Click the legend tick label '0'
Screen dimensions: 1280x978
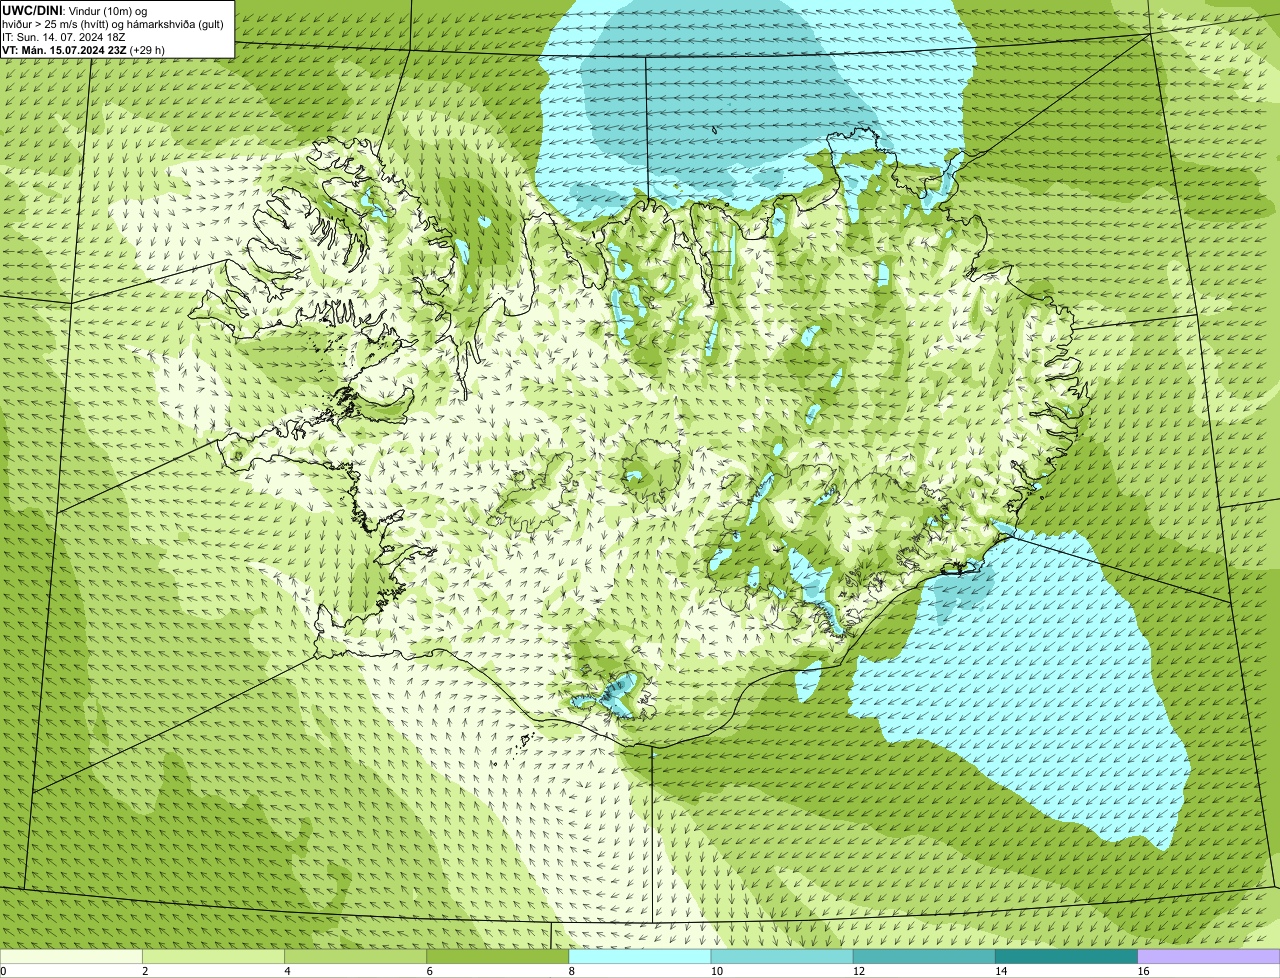3,971
